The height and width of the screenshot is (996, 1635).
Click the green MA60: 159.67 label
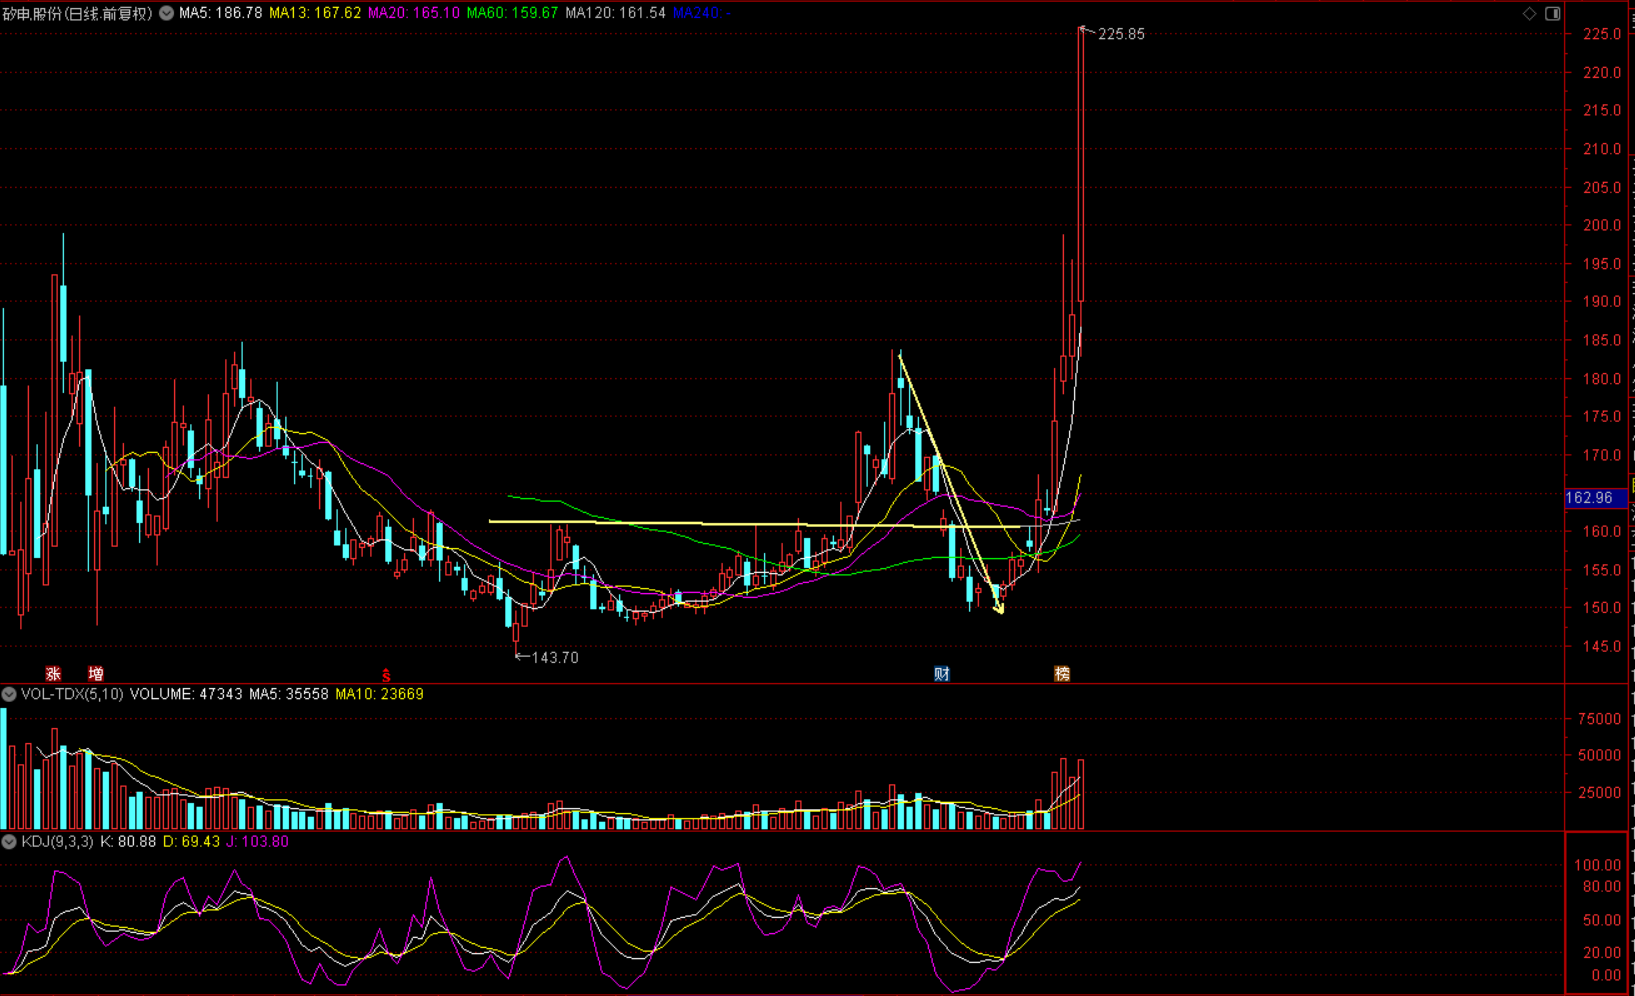click(512, 13)
